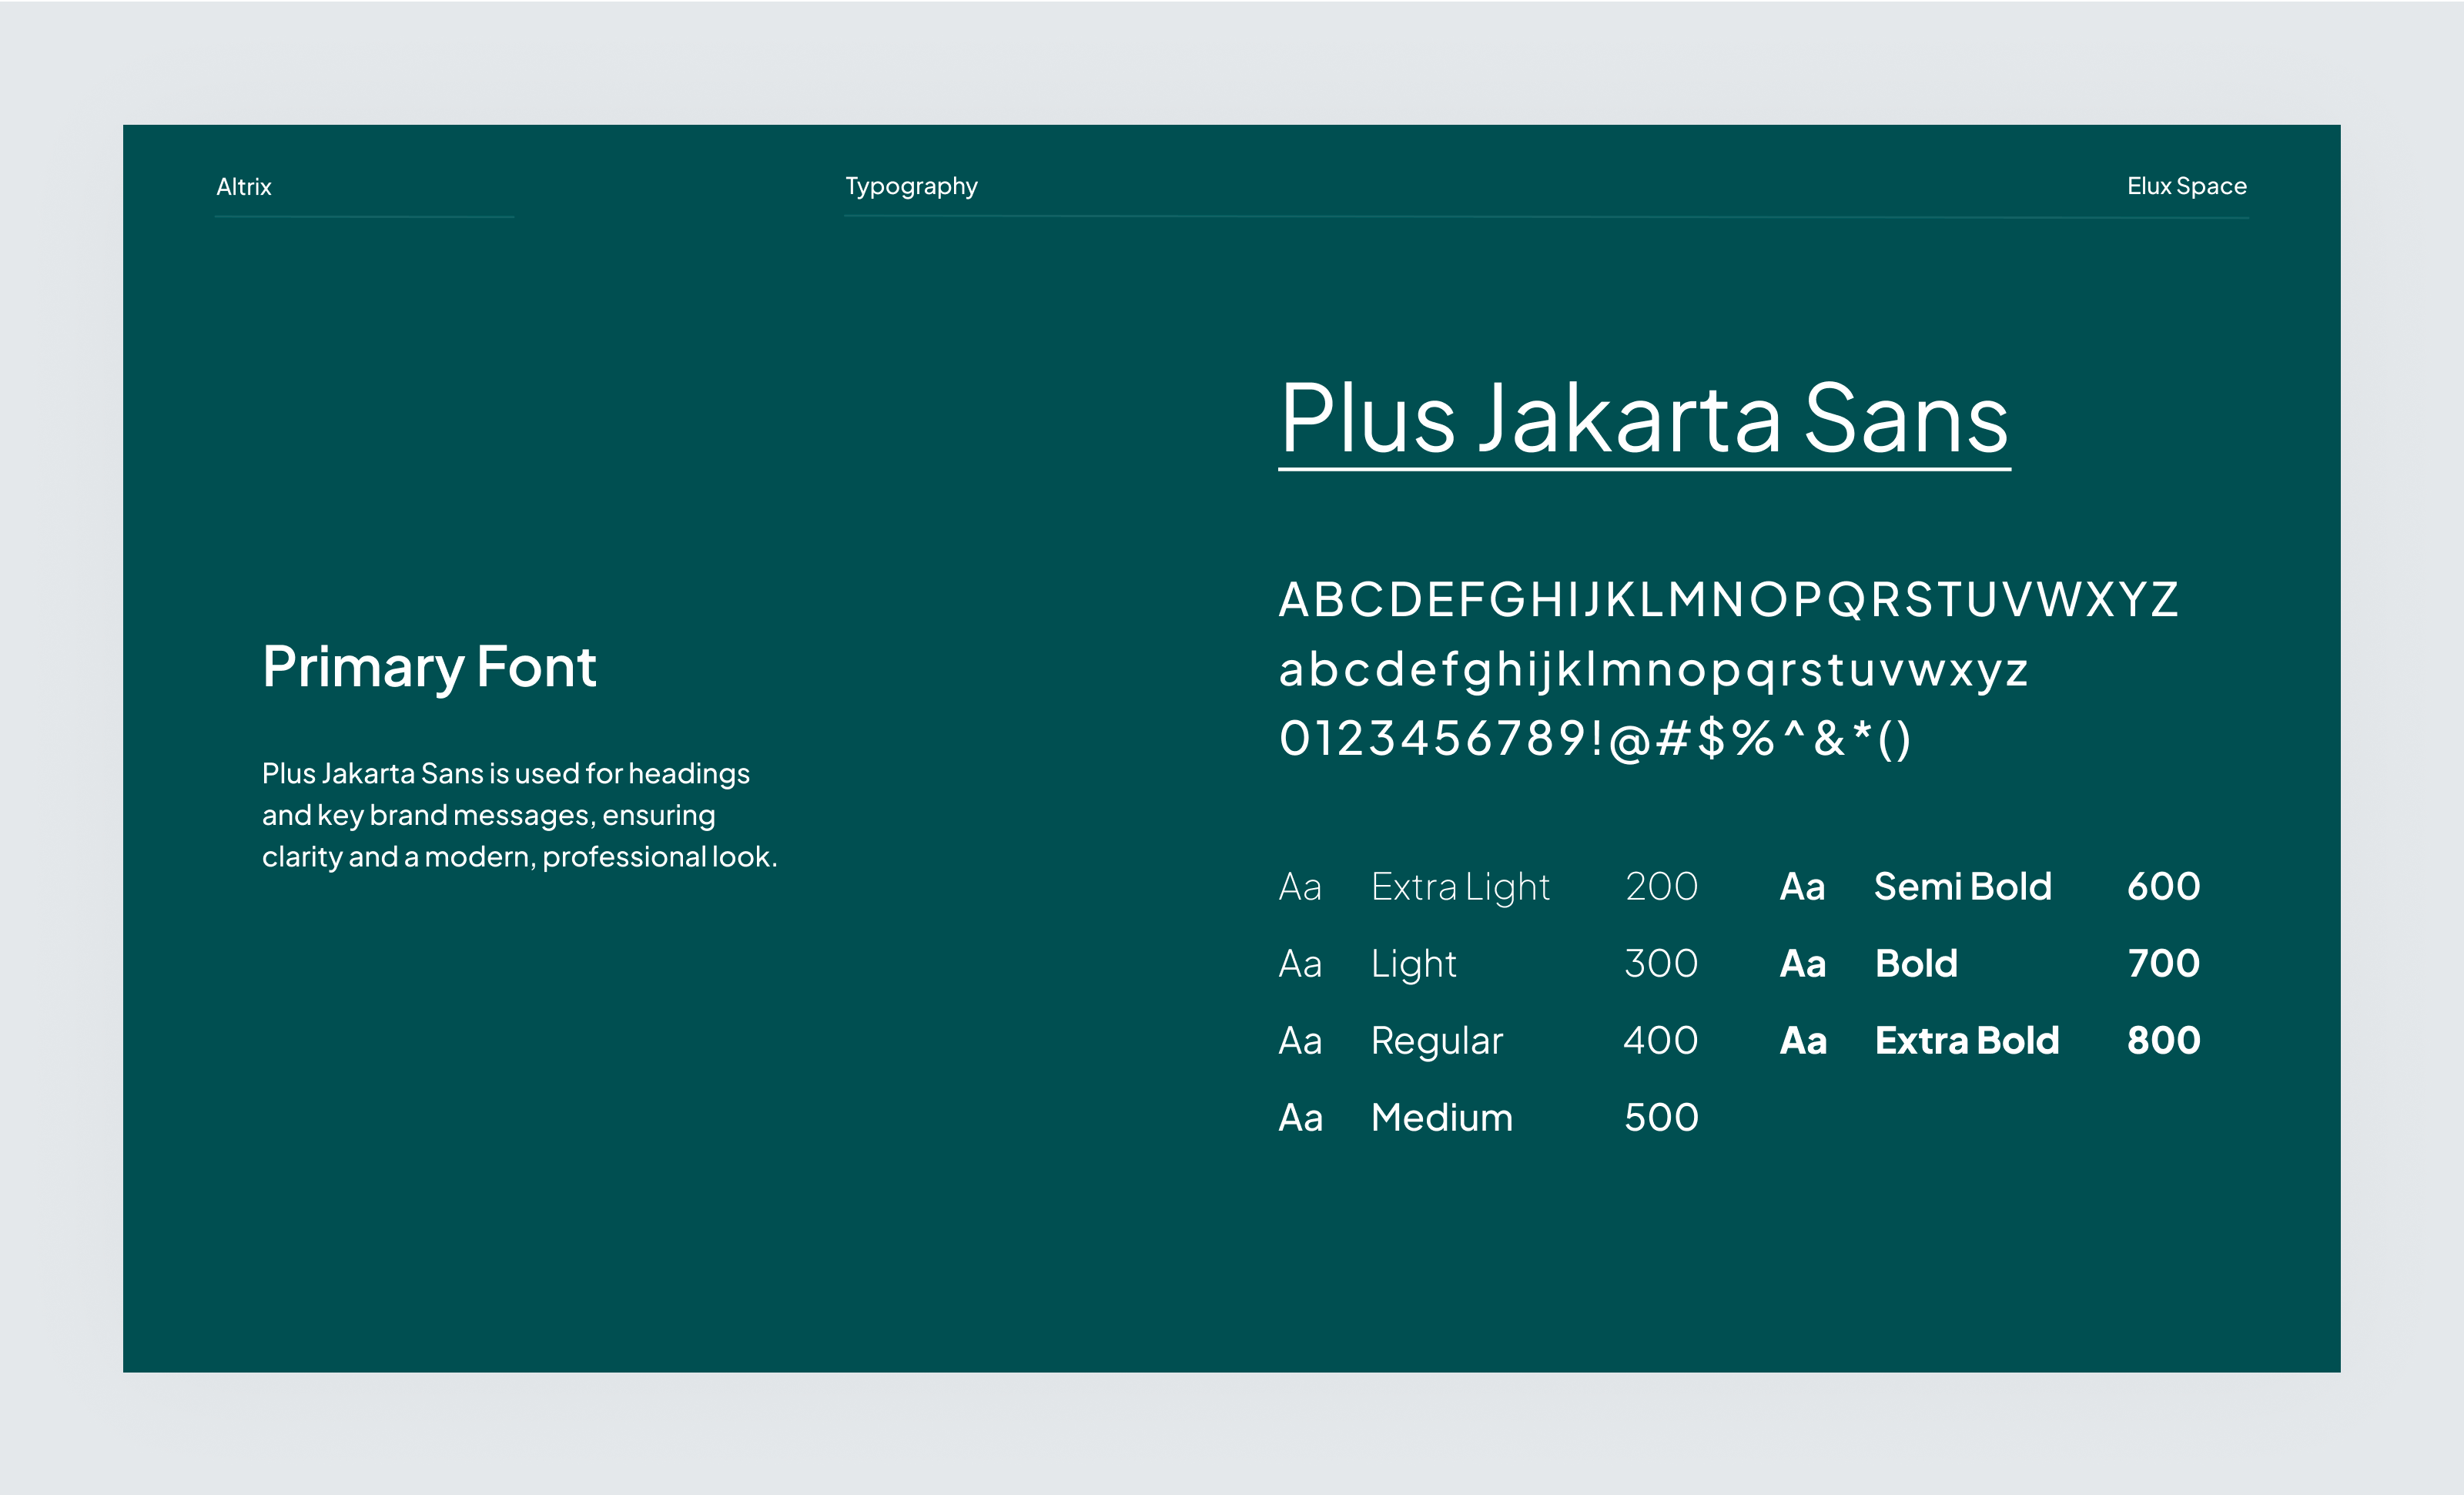
Task: Click the Extra Bold weight label
Action: click(1966, 1040)
